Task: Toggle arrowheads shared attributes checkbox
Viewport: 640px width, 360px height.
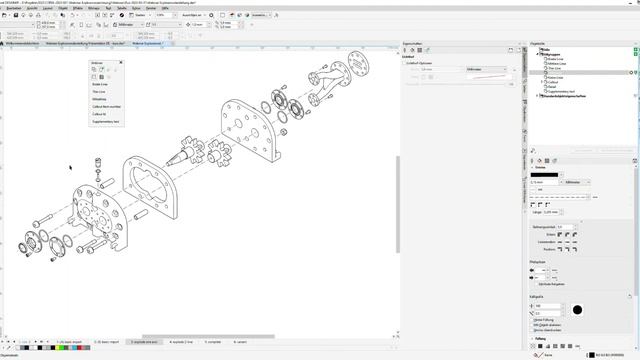Action: pyautogui.click(x=536, y=284)
